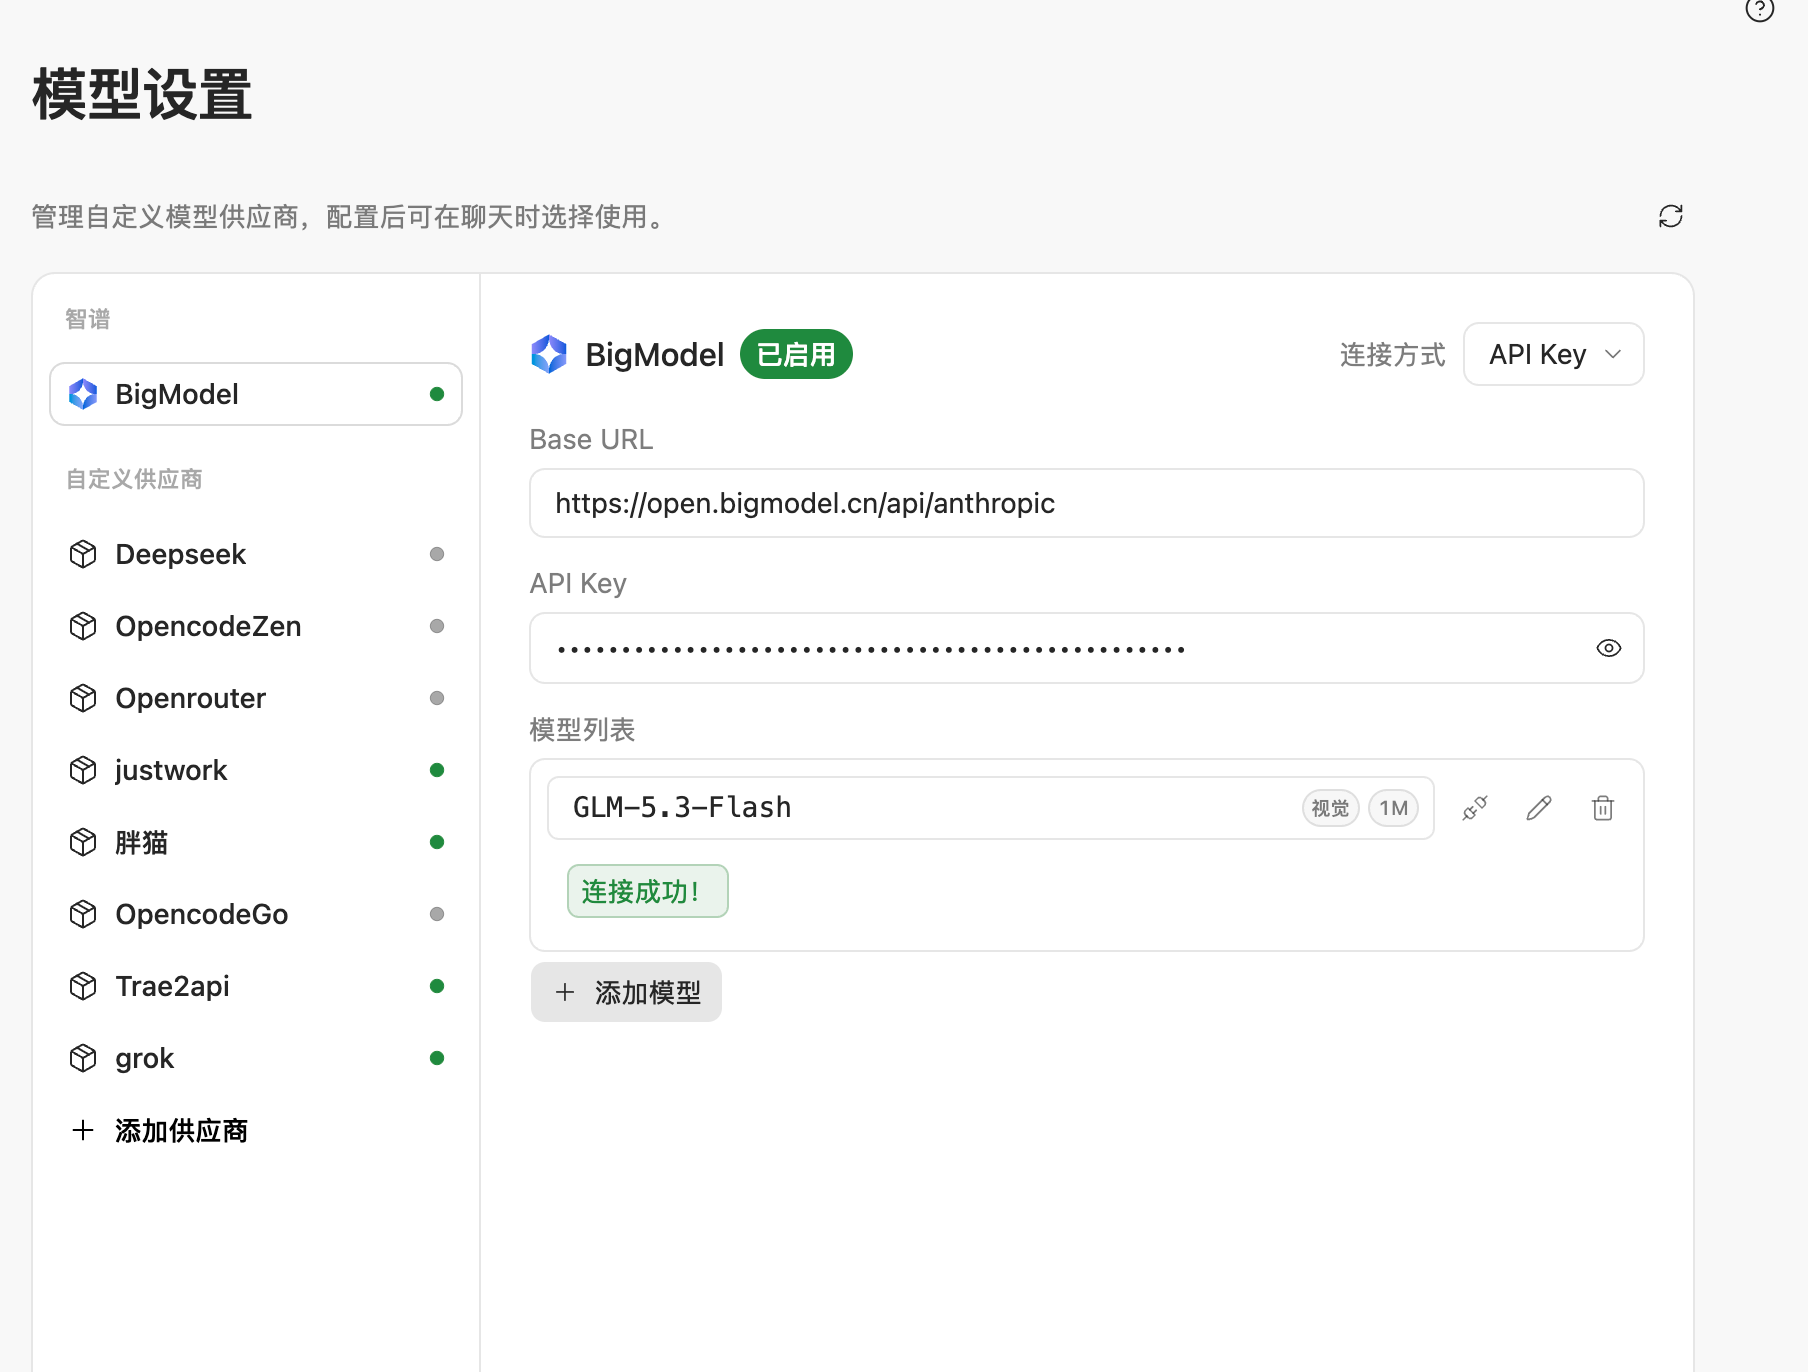This screenshot has height=1372, width=1808.
Task: Click the OpencodeZen cube icon
Action: (83, 626)
